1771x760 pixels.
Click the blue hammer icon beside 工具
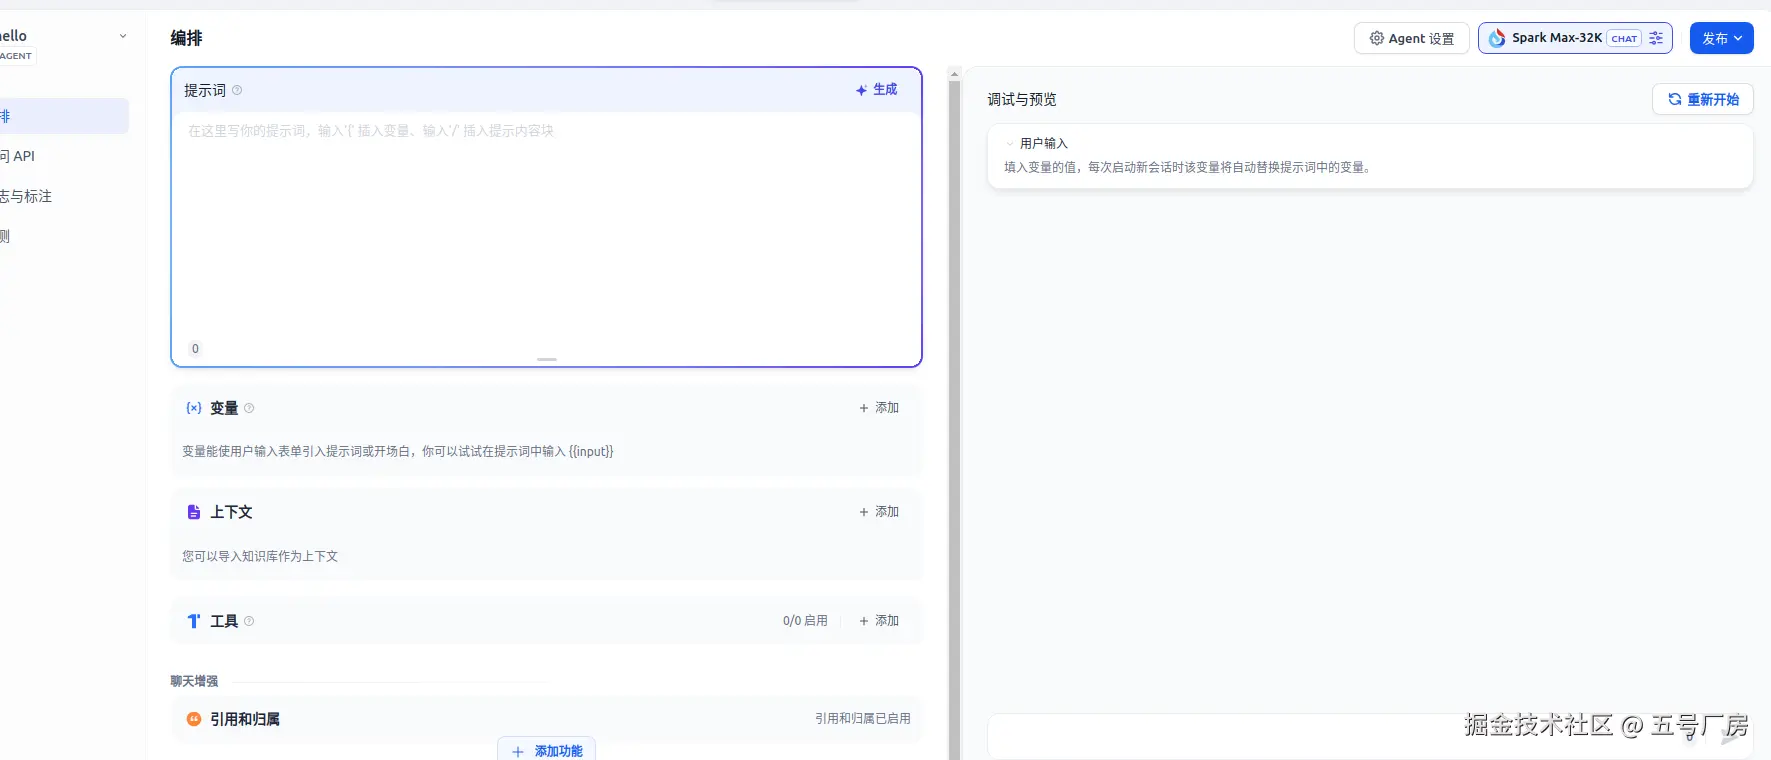click(x=194, y=621)
